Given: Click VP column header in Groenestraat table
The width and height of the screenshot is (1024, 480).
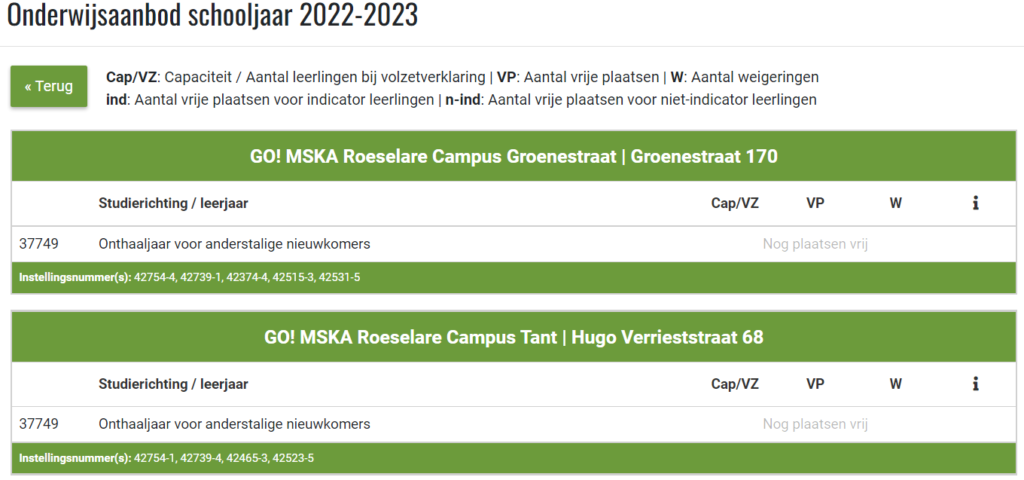Looking at the screenshot, I should (815, 204).
